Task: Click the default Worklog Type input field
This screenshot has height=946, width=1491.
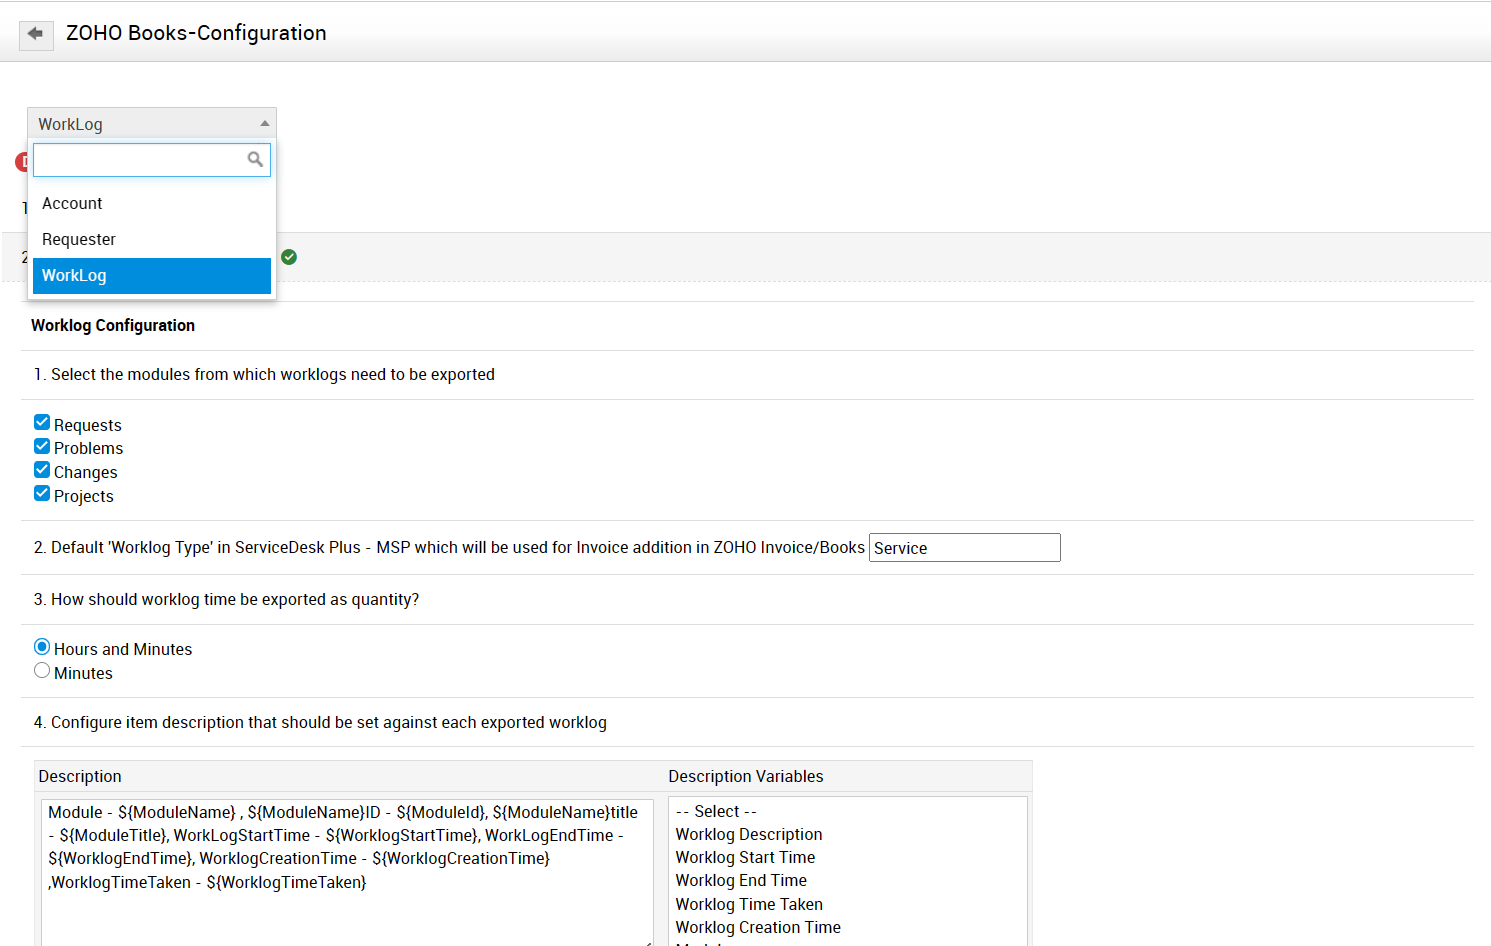Action: pos(964,548)
